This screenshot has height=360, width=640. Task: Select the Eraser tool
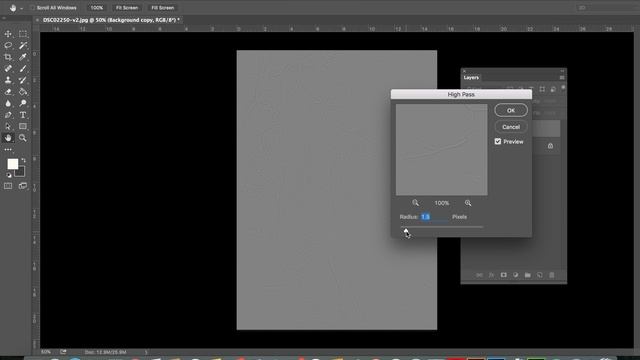point(8,92)
